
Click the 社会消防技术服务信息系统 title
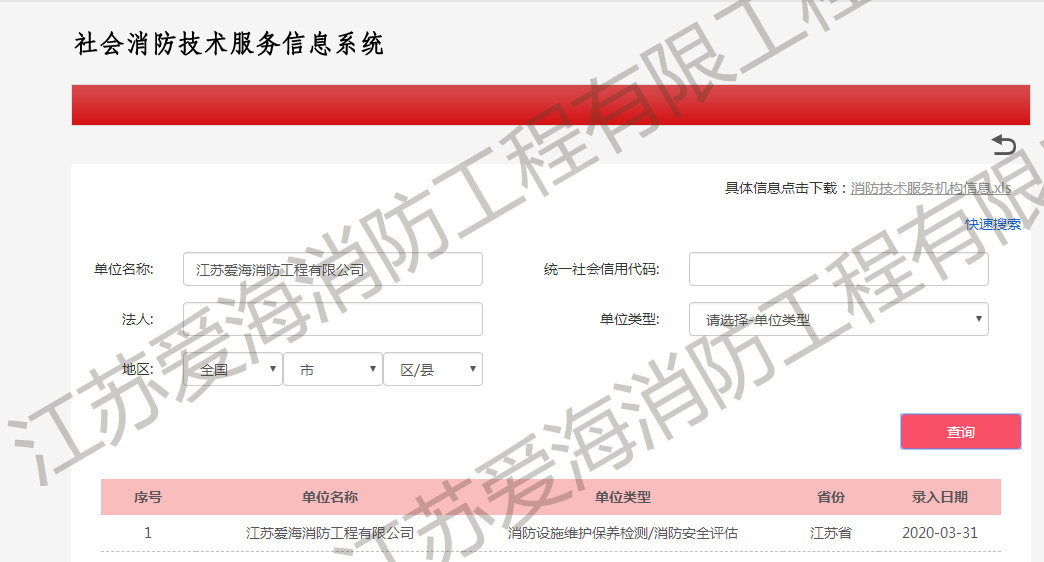click(228, 44)
